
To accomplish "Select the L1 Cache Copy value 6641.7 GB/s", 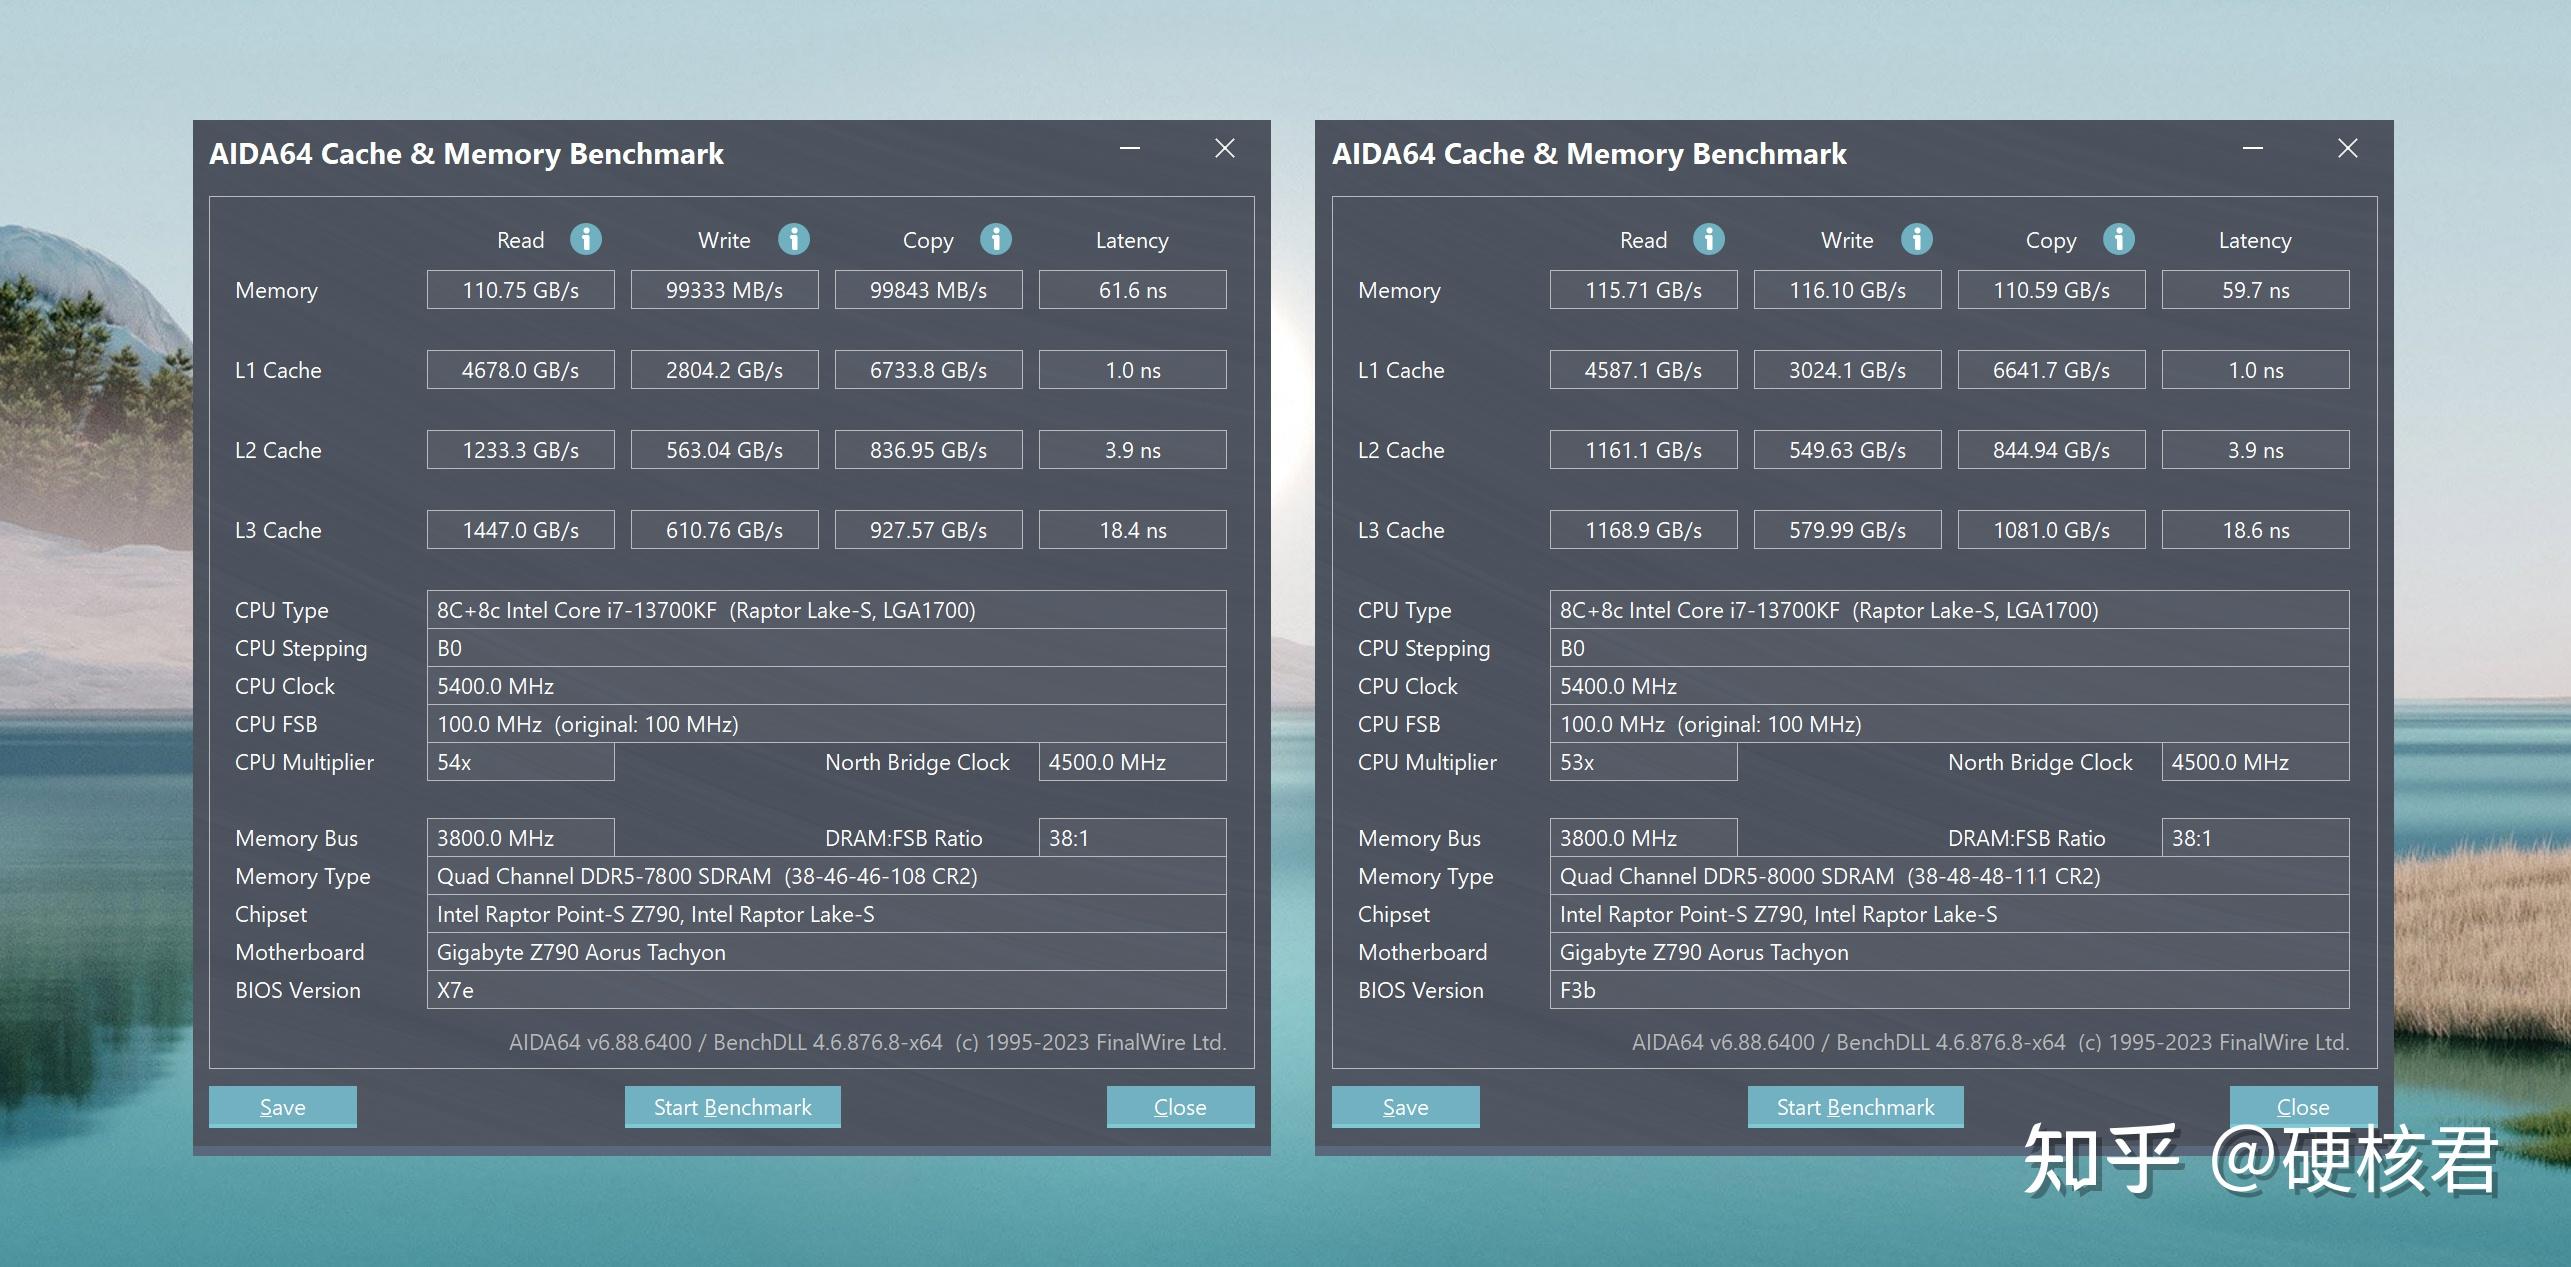I will coord(2051,369).
